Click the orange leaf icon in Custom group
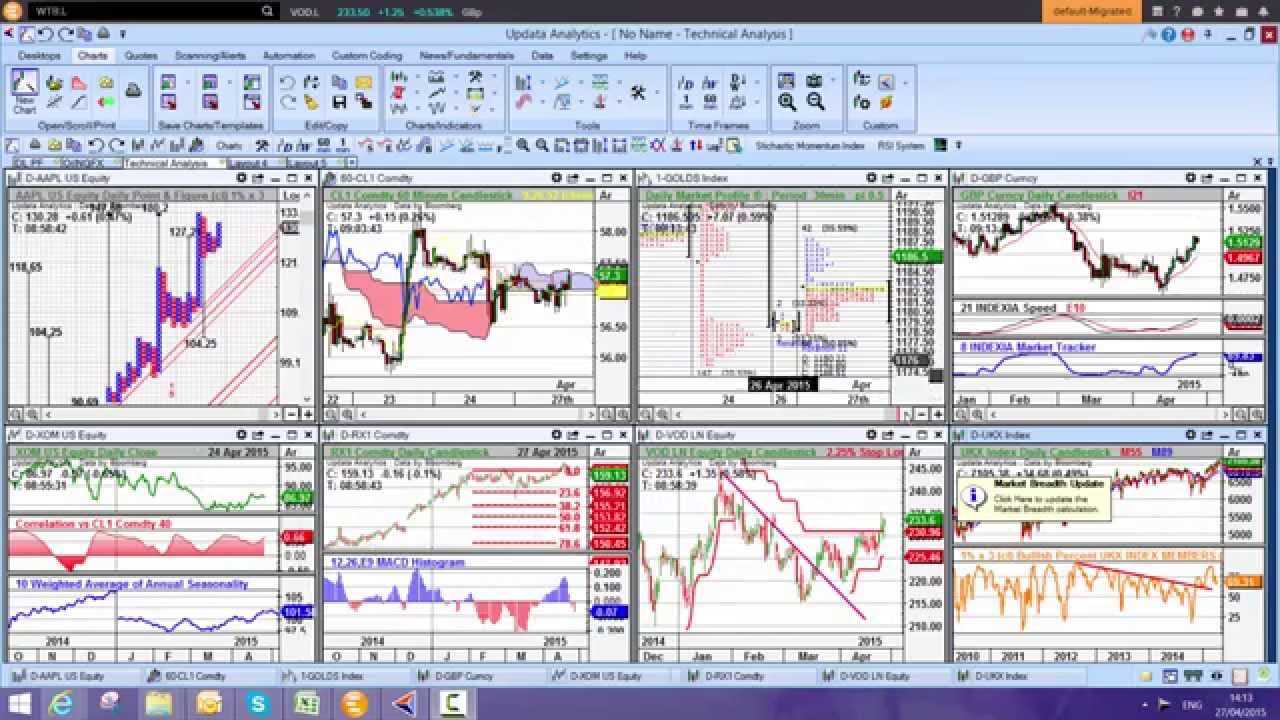 885,102
